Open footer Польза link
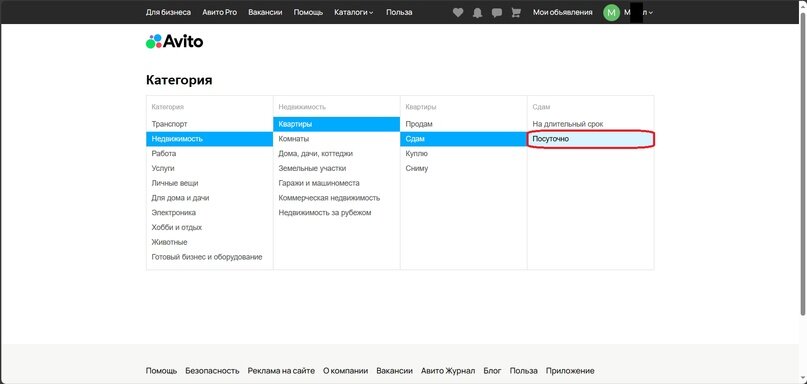807x384 pixels. point(524,371)
